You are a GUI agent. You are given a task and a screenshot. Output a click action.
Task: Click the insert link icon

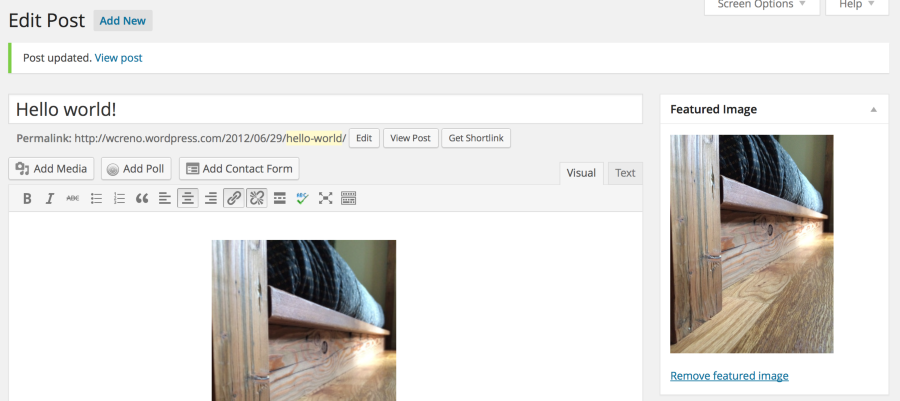(x=234, y=199)
